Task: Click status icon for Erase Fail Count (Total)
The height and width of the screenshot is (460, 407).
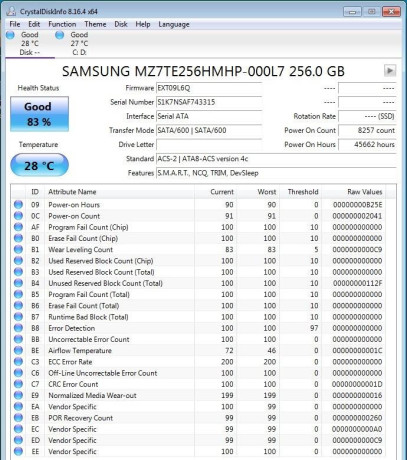Action: pos(18,306)
